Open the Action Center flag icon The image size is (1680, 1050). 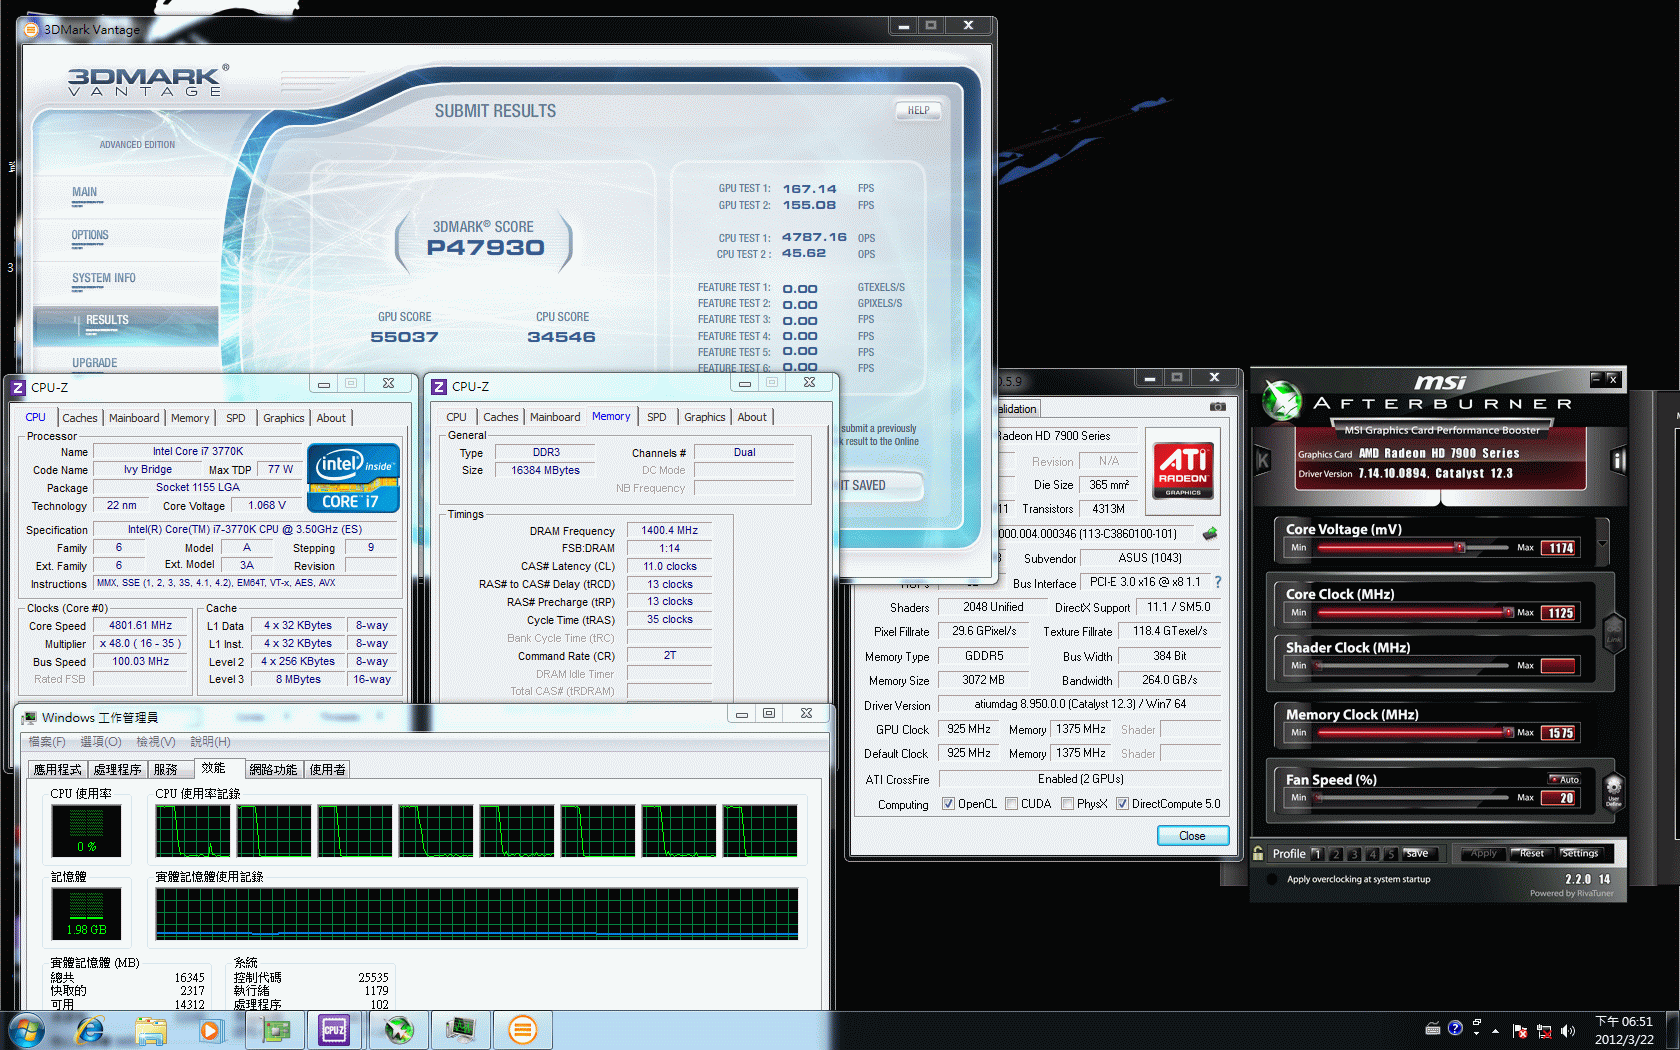pyautogui.click(x=1520, y=1030)
